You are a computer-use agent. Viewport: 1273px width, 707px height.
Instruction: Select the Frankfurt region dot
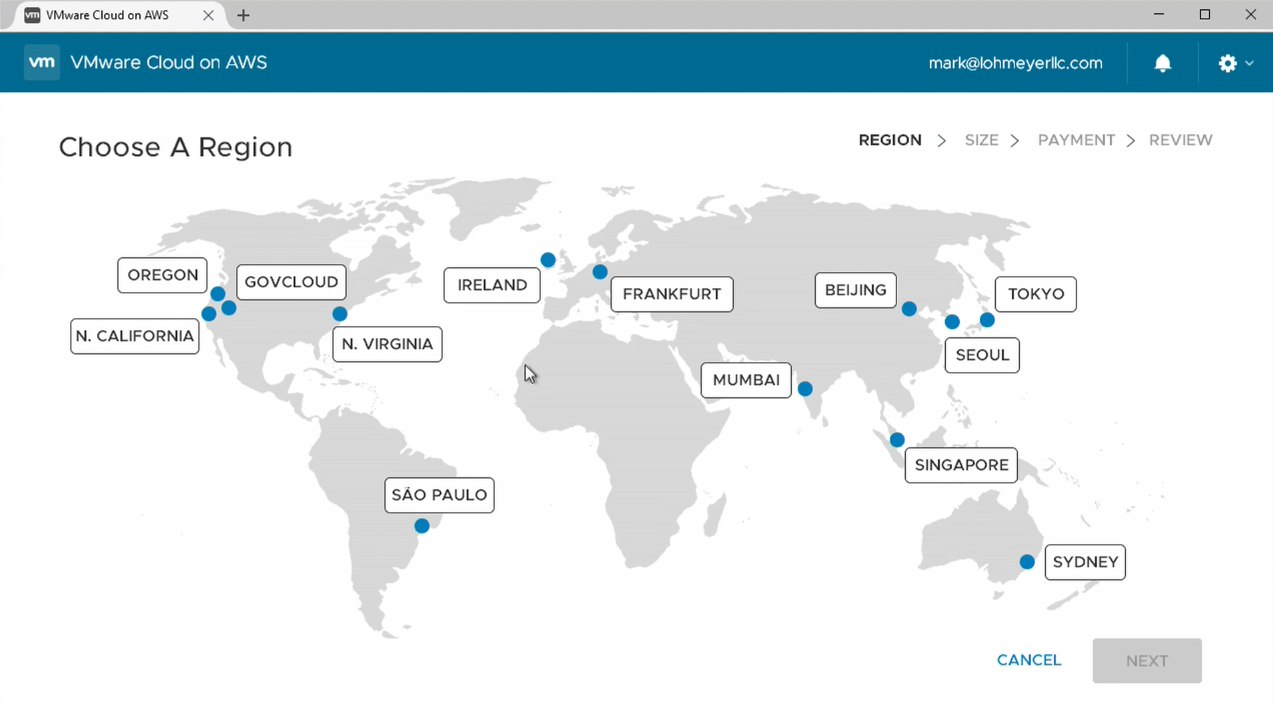[599, 272]
